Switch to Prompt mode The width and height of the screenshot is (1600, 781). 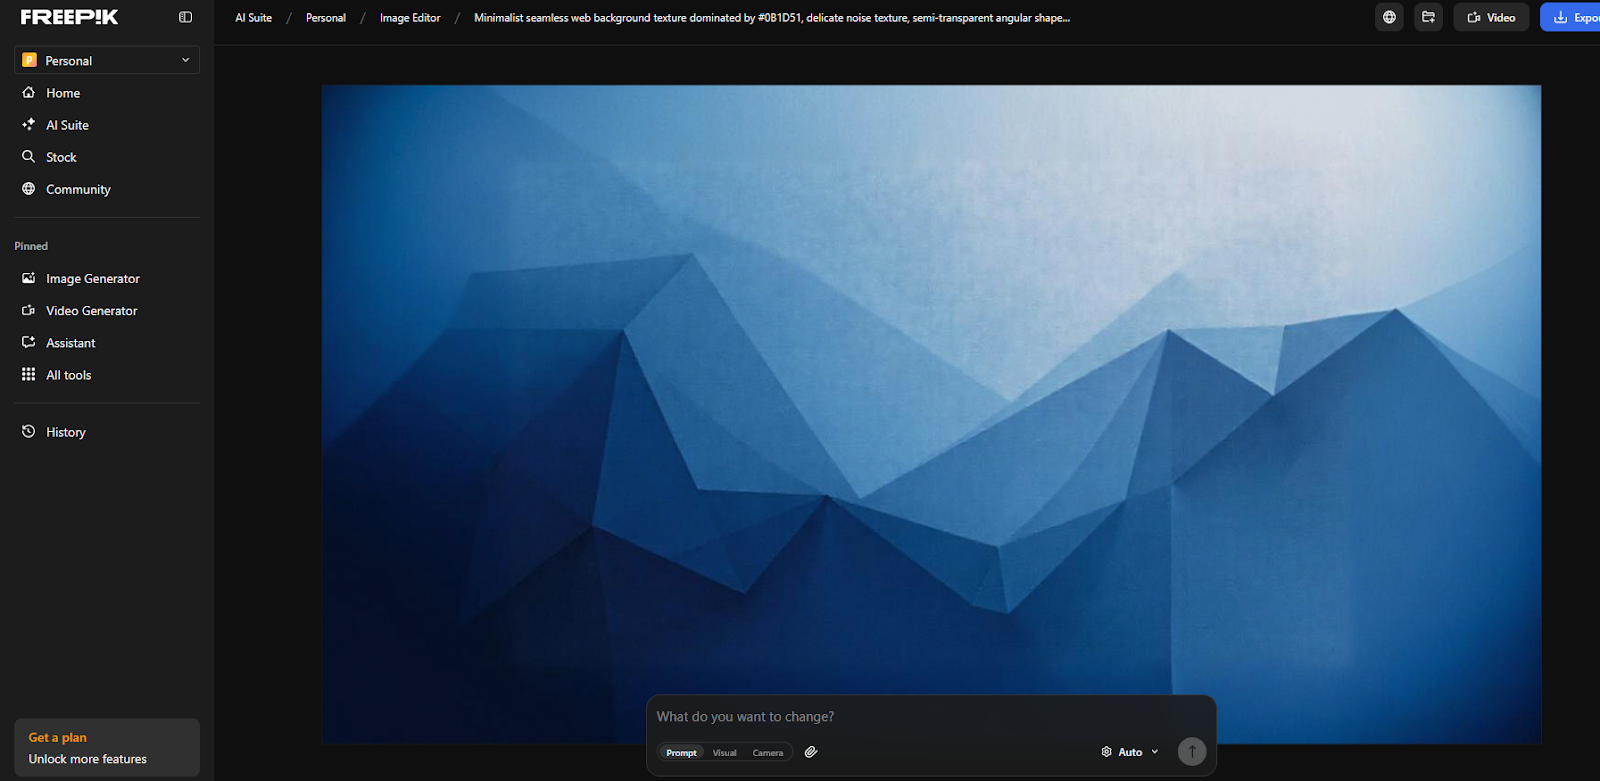[681, 753]
